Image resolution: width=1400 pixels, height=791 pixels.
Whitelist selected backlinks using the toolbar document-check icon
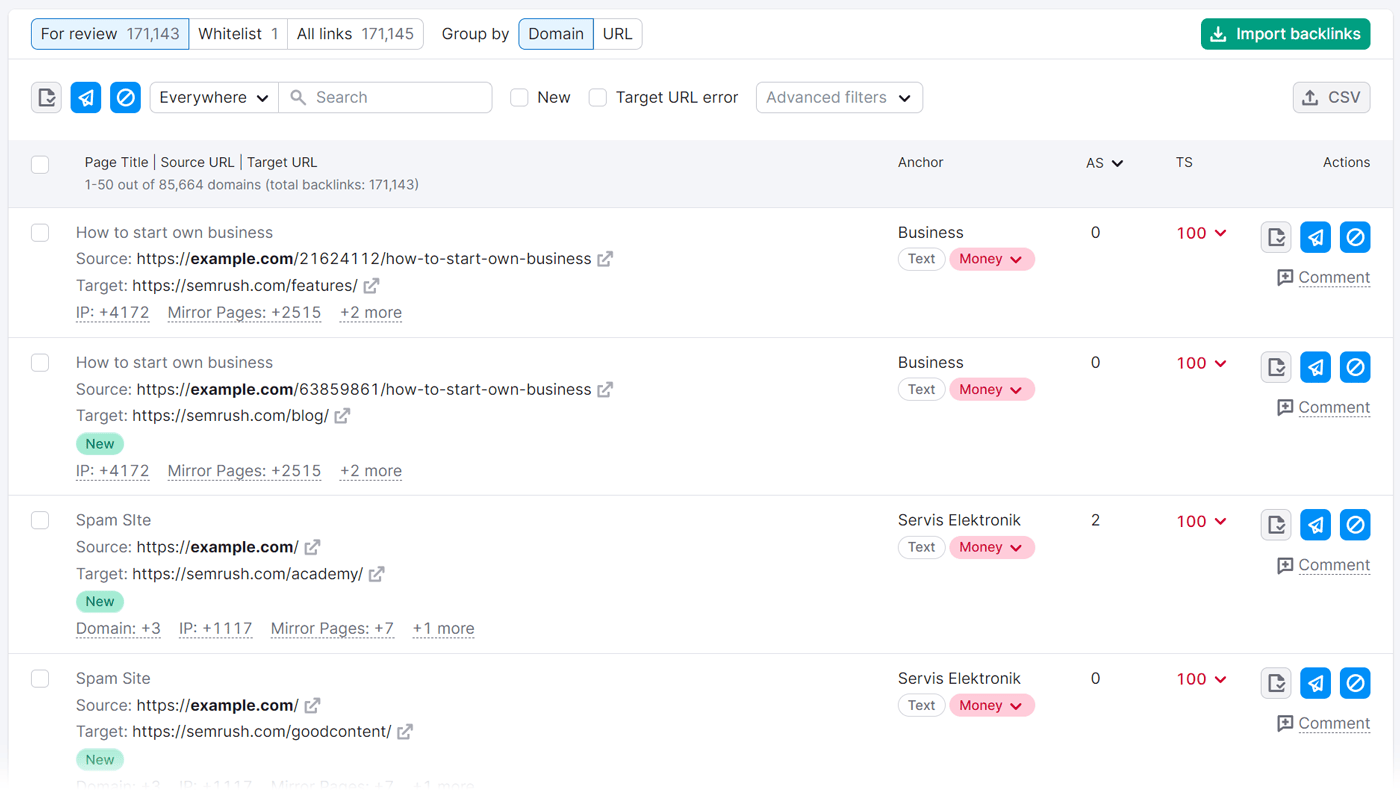[x=46, y=97]
